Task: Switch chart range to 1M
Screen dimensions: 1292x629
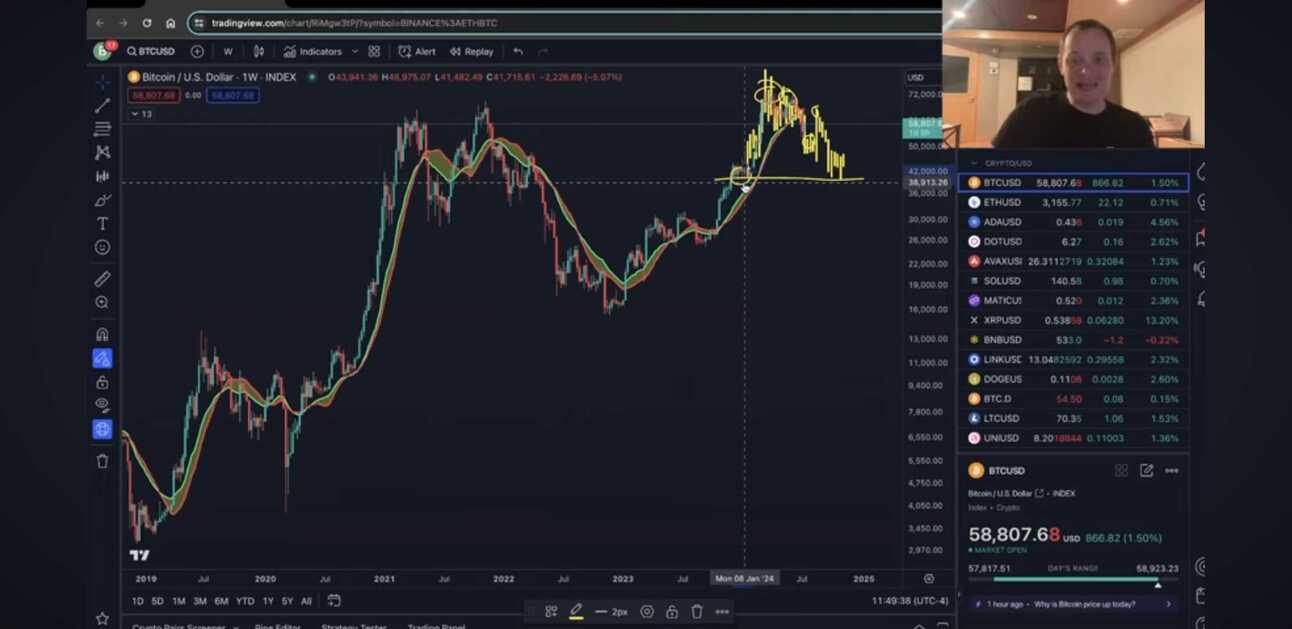Action: (178, 601)
